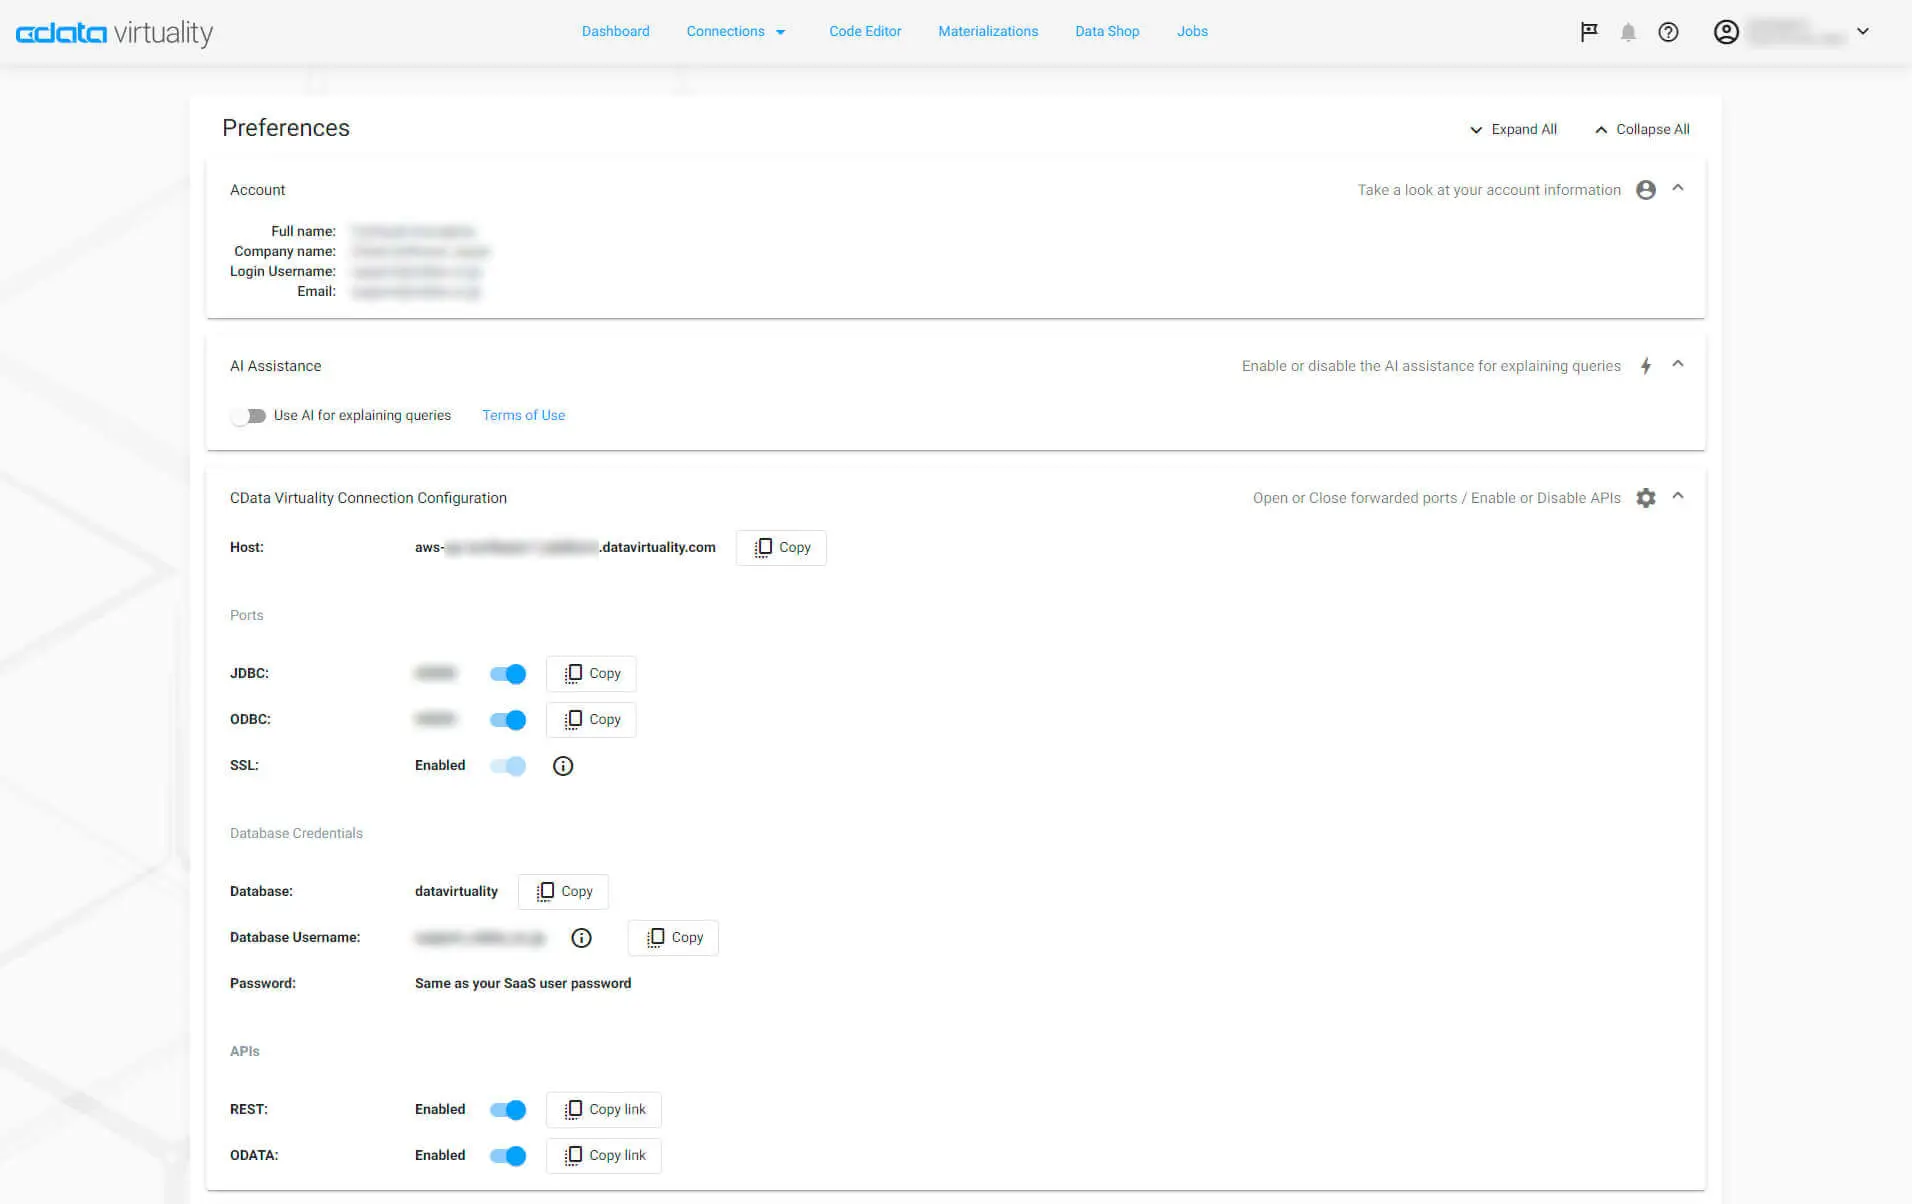Click Collapse All sections

point(1642,130)
